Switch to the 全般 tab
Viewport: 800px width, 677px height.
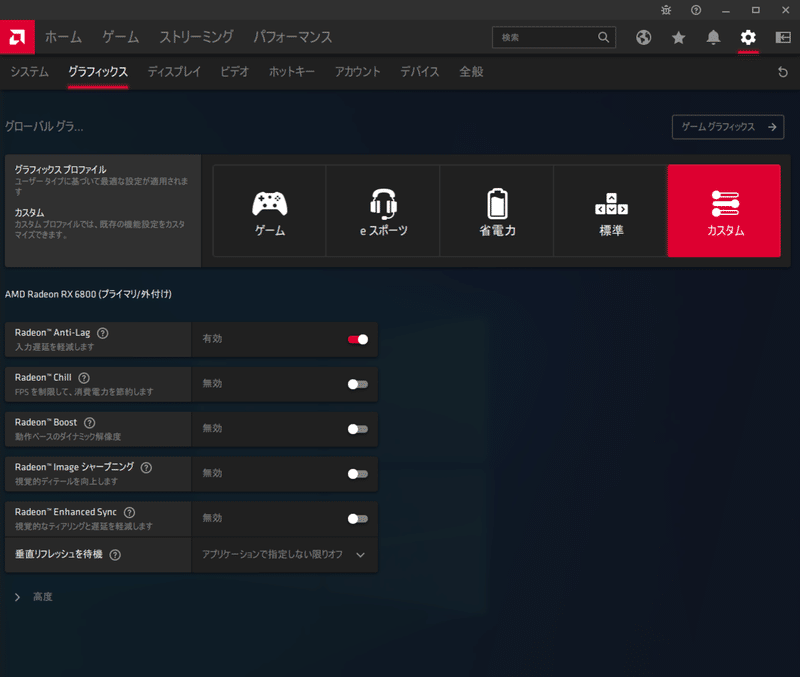click(471, 72)
